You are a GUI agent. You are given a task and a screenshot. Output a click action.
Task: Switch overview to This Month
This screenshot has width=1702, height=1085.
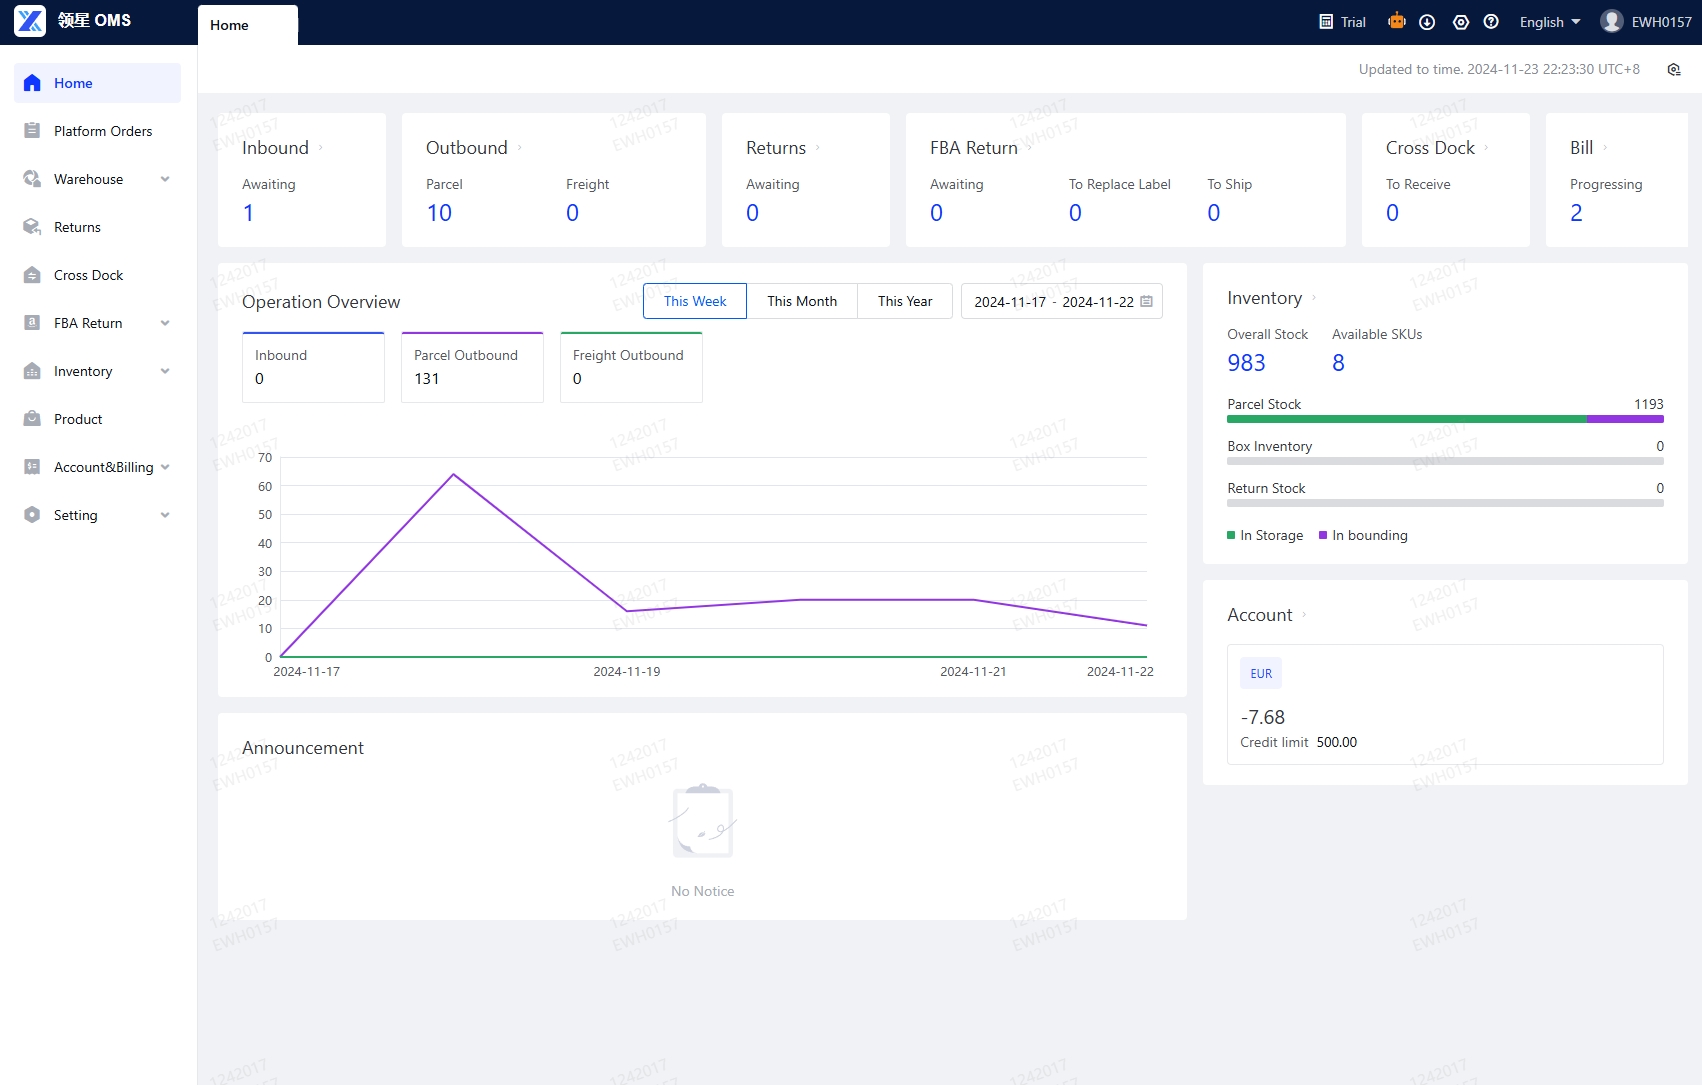pyautogui.click(x=802, y=301)
